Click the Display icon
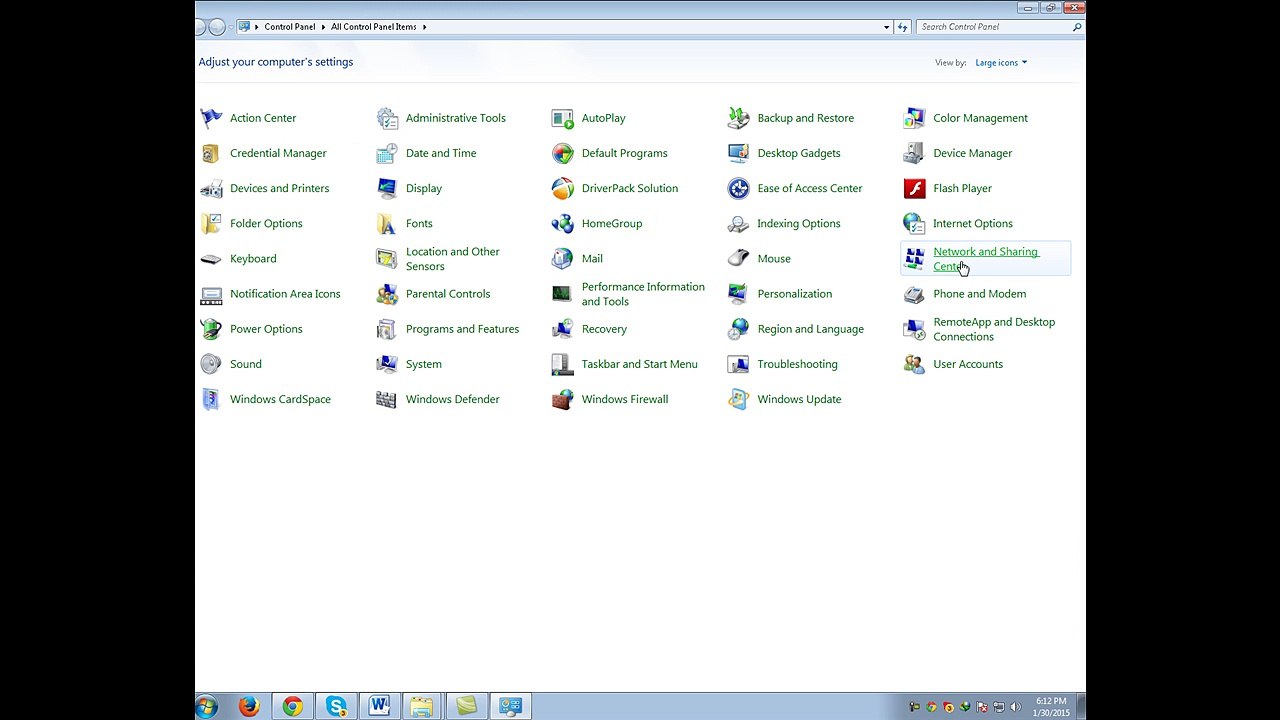 387,188
